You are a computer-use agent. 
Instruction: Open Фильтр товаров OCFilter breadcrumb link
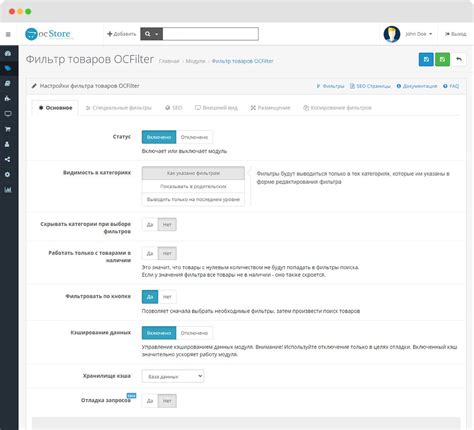coord(242,61)
